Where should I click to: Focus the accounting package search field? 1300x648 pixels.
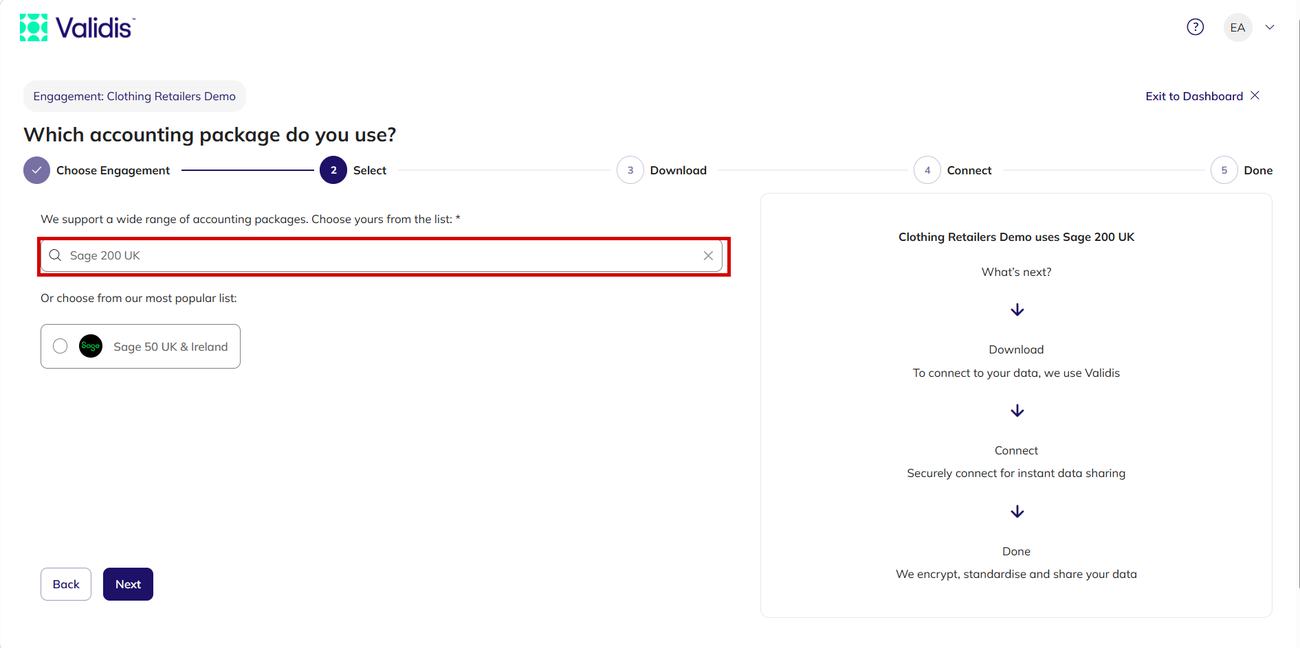click(x=381, y=255)
